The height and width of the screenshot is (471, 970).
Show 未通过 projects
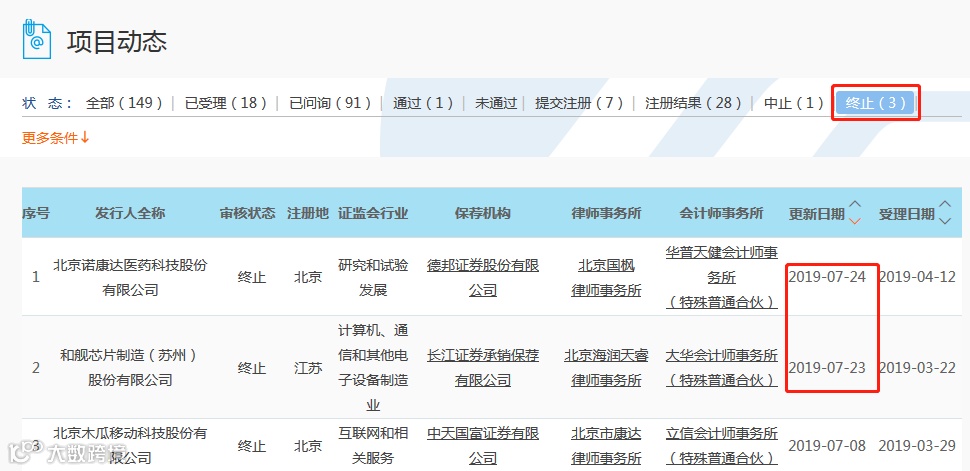click(496, 103)
